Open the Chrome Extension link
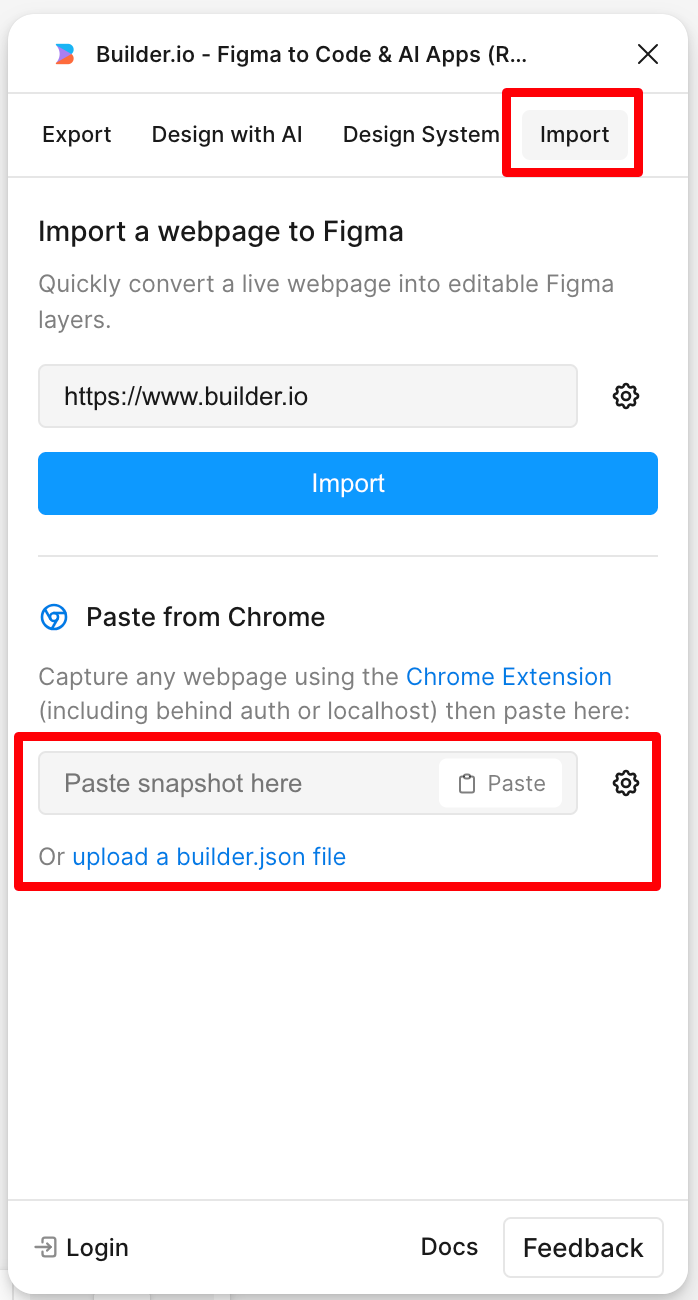 pos(508,677)
